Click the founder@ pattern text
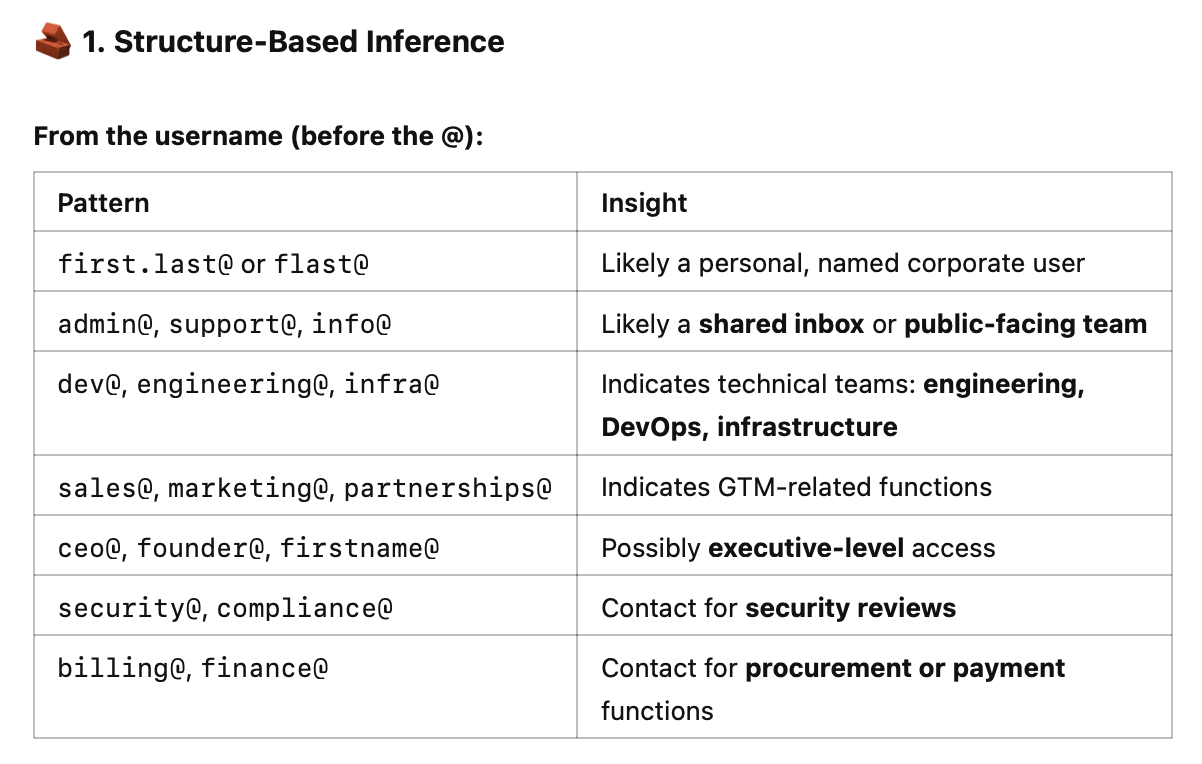 point(203,548)
